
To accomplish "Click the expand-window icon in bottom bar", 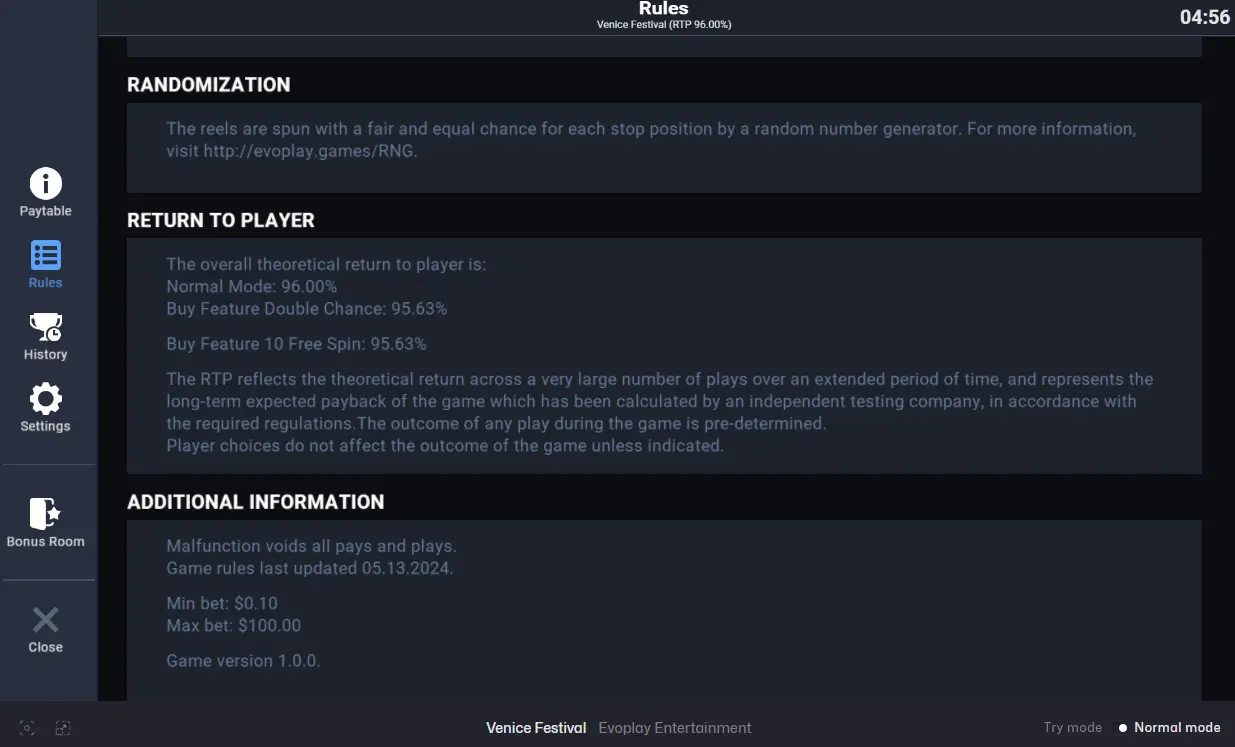I will 63,728.
